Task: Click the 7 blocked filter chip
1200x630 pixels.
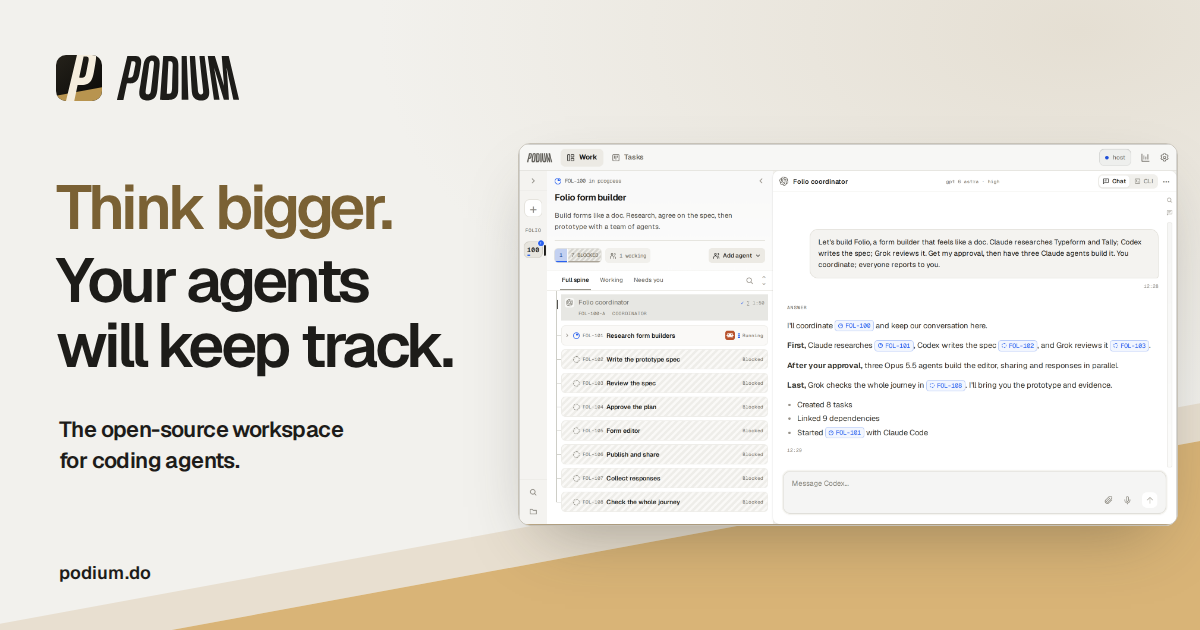Action: [x=585, y=256]
